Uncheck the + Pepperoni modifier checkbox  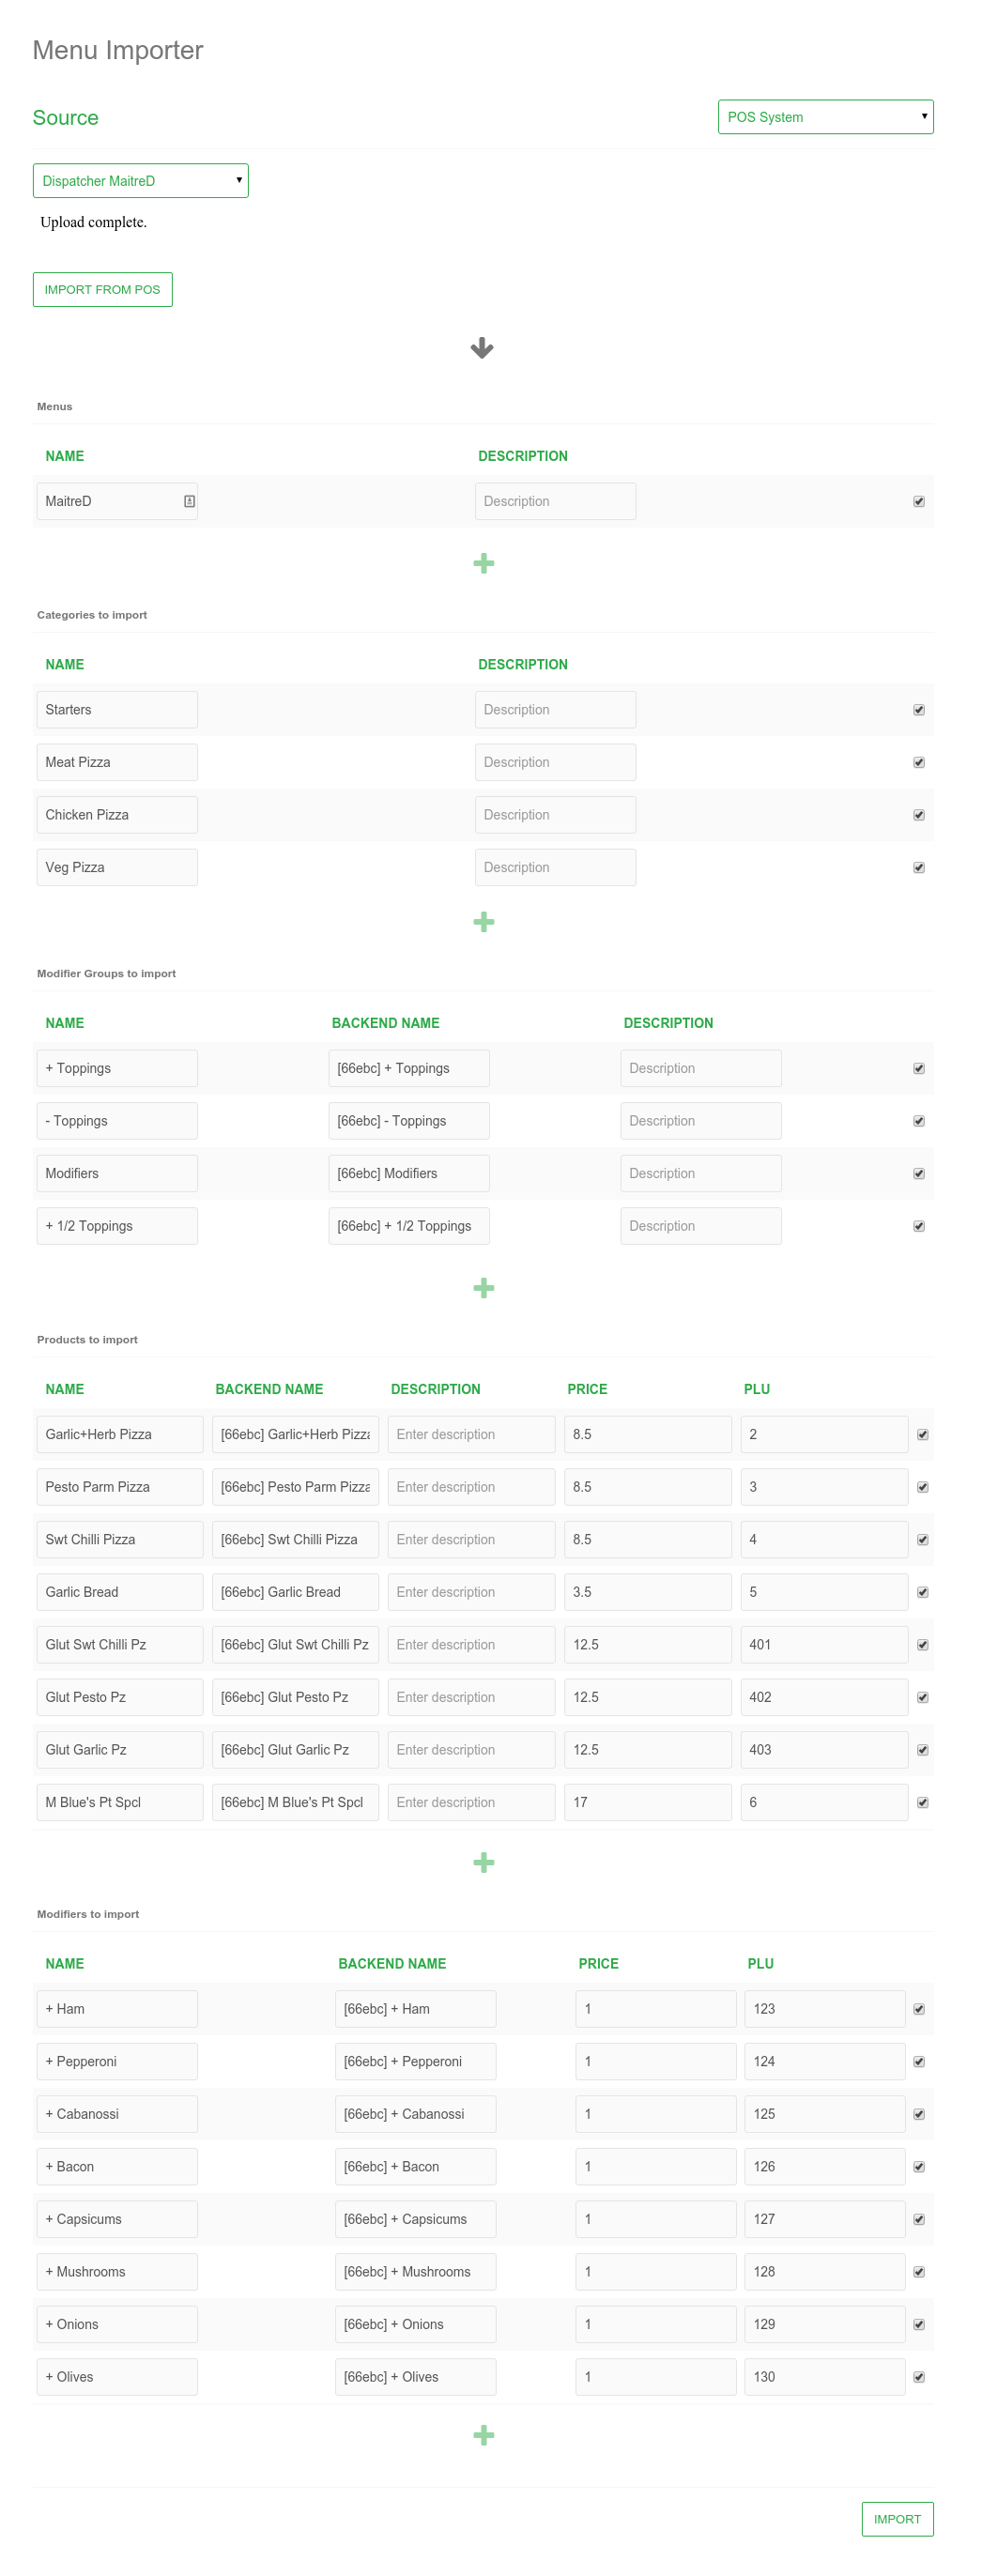click(918, 2062)
